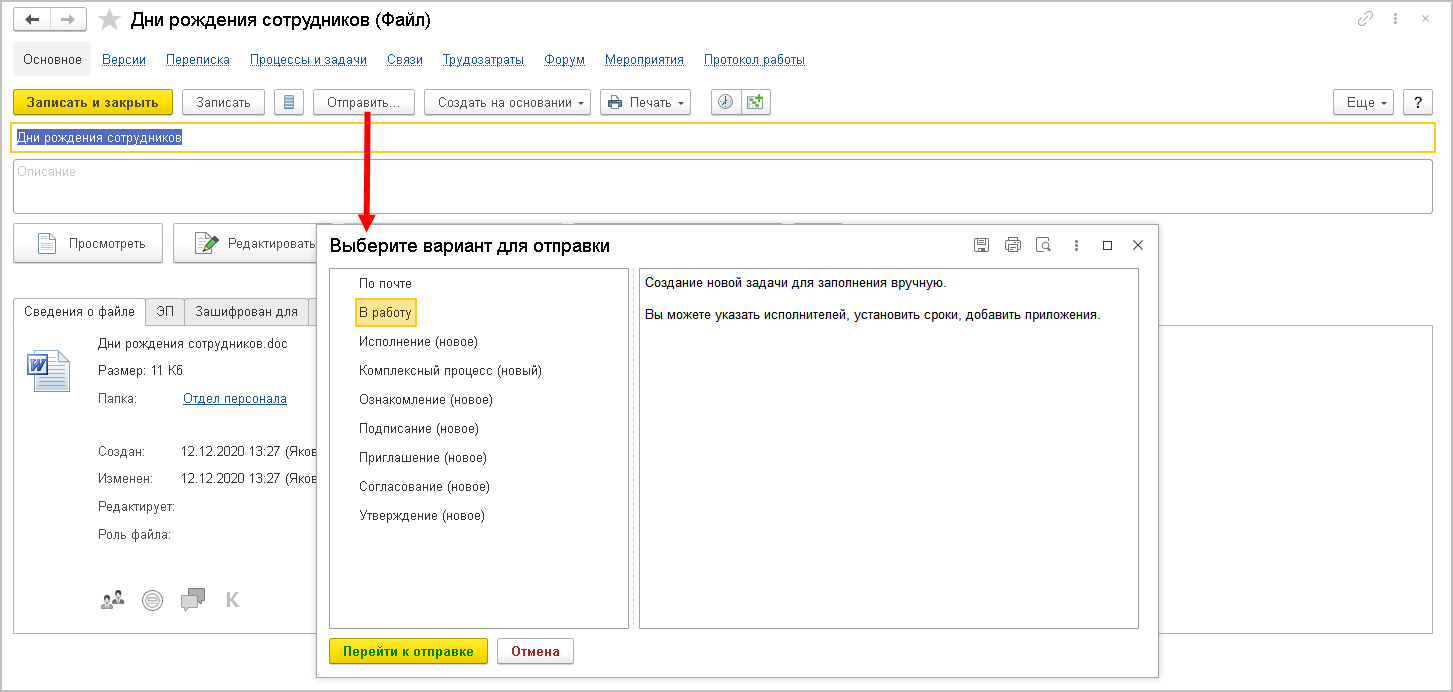1453x692 pixels.
Task: Open the Связи section
Action: click(x=405, y=60)
